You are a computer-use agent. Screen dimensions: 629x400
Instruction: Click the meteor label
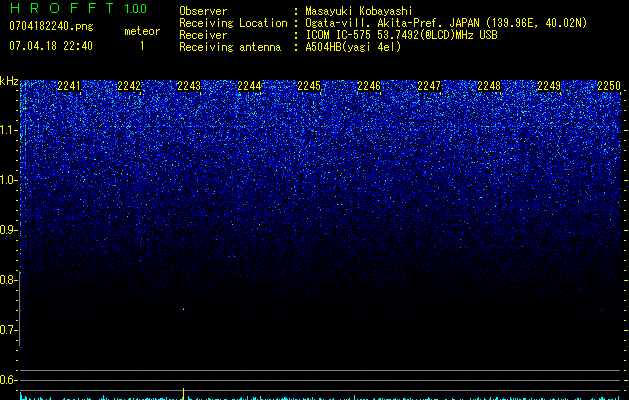click(x=142, y=31)
